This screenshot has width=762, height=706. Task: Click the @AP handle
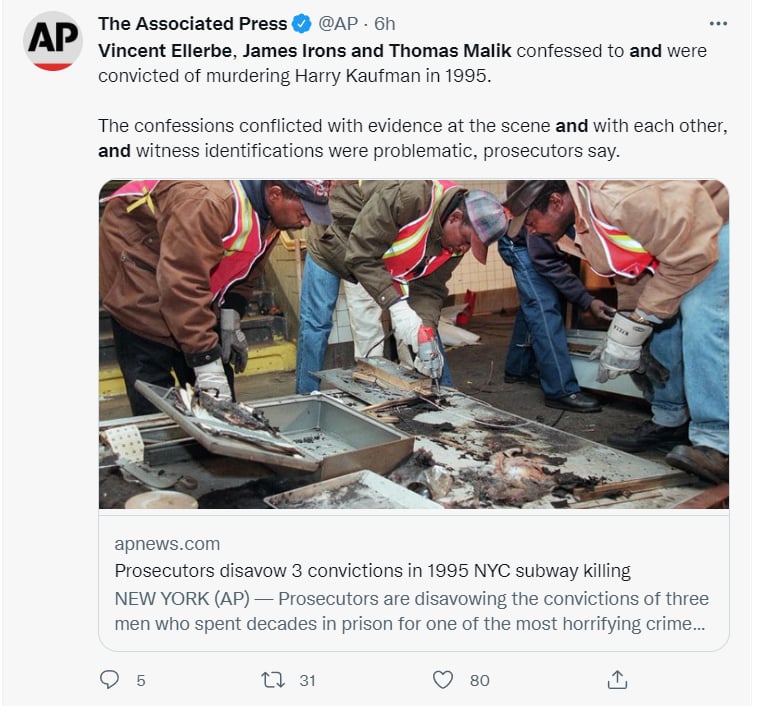(x=338, y=24)
